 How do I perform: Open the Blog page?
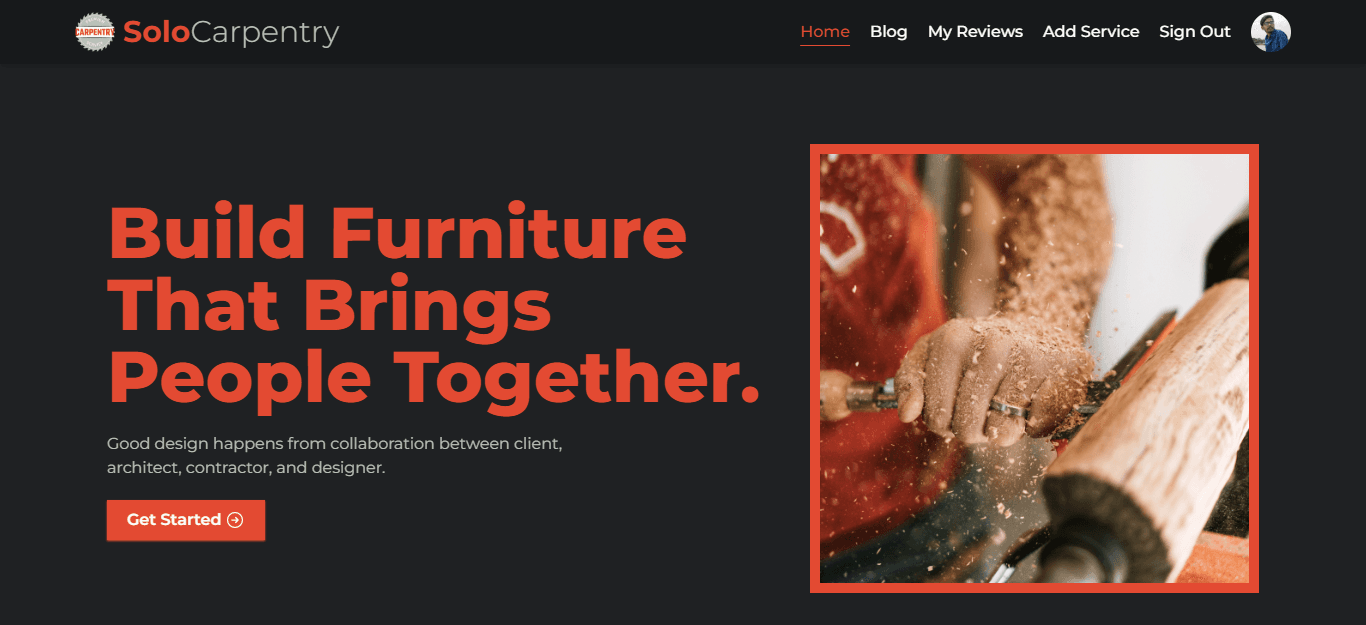coord(888,32)
